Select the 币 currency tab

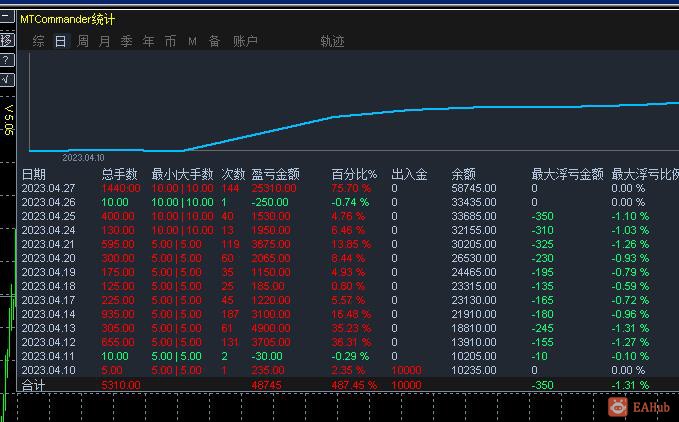click(171, 41)
